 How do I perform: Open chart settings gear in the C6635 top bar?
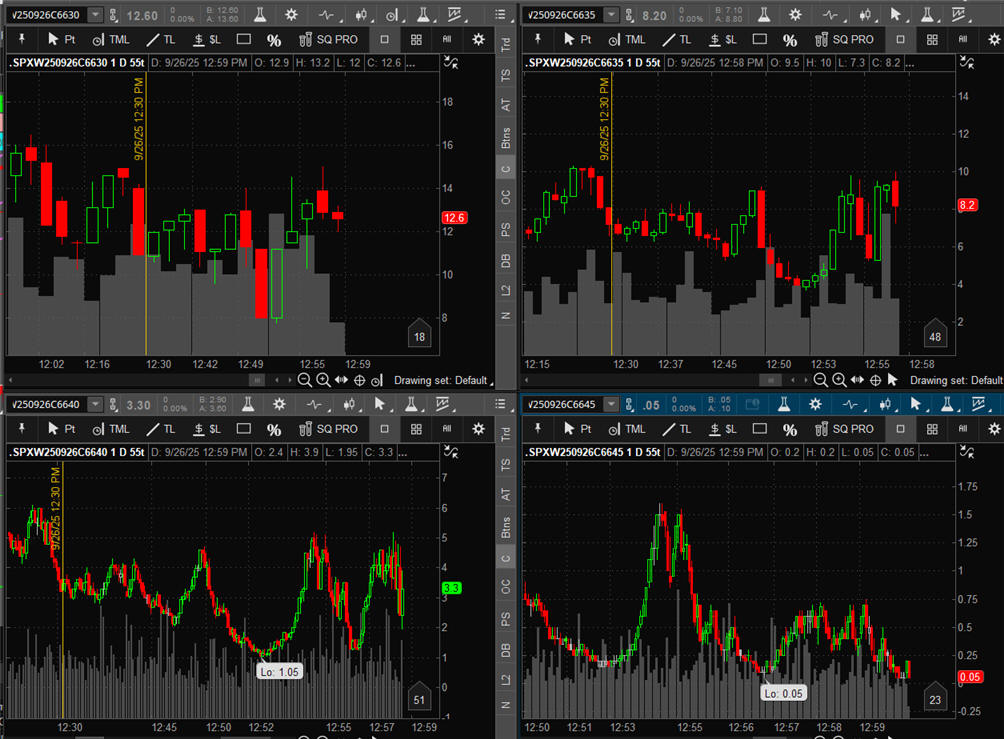pyautogui.click(x=795, y=15)
